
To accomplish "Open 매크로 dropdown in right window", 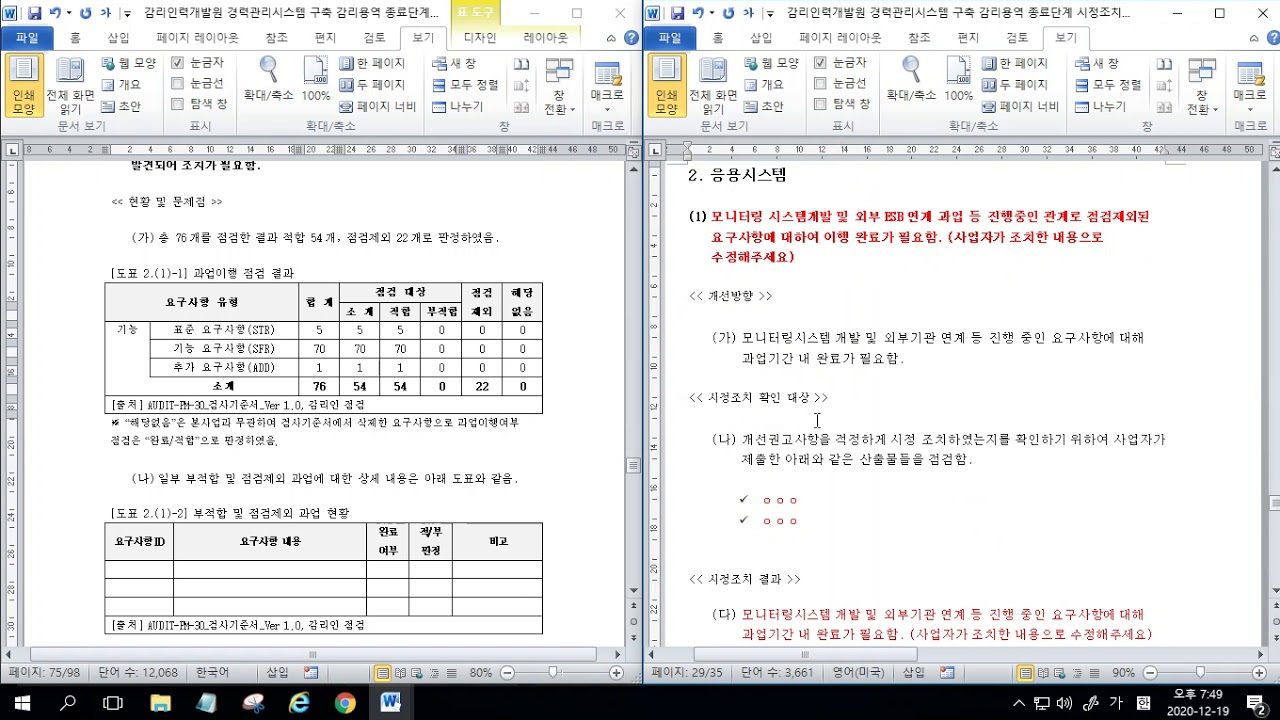I will (1250, 86).
